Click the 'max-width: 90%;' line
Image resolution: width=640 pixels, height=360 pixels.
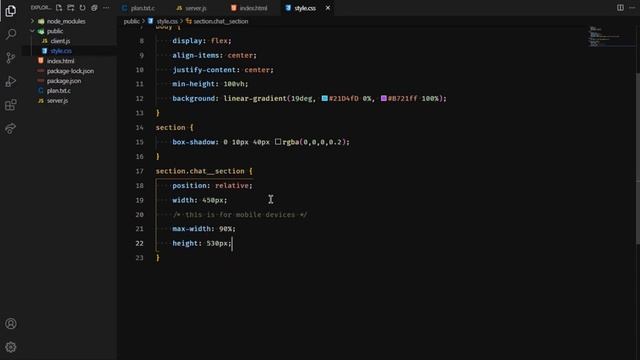(204, 229)
